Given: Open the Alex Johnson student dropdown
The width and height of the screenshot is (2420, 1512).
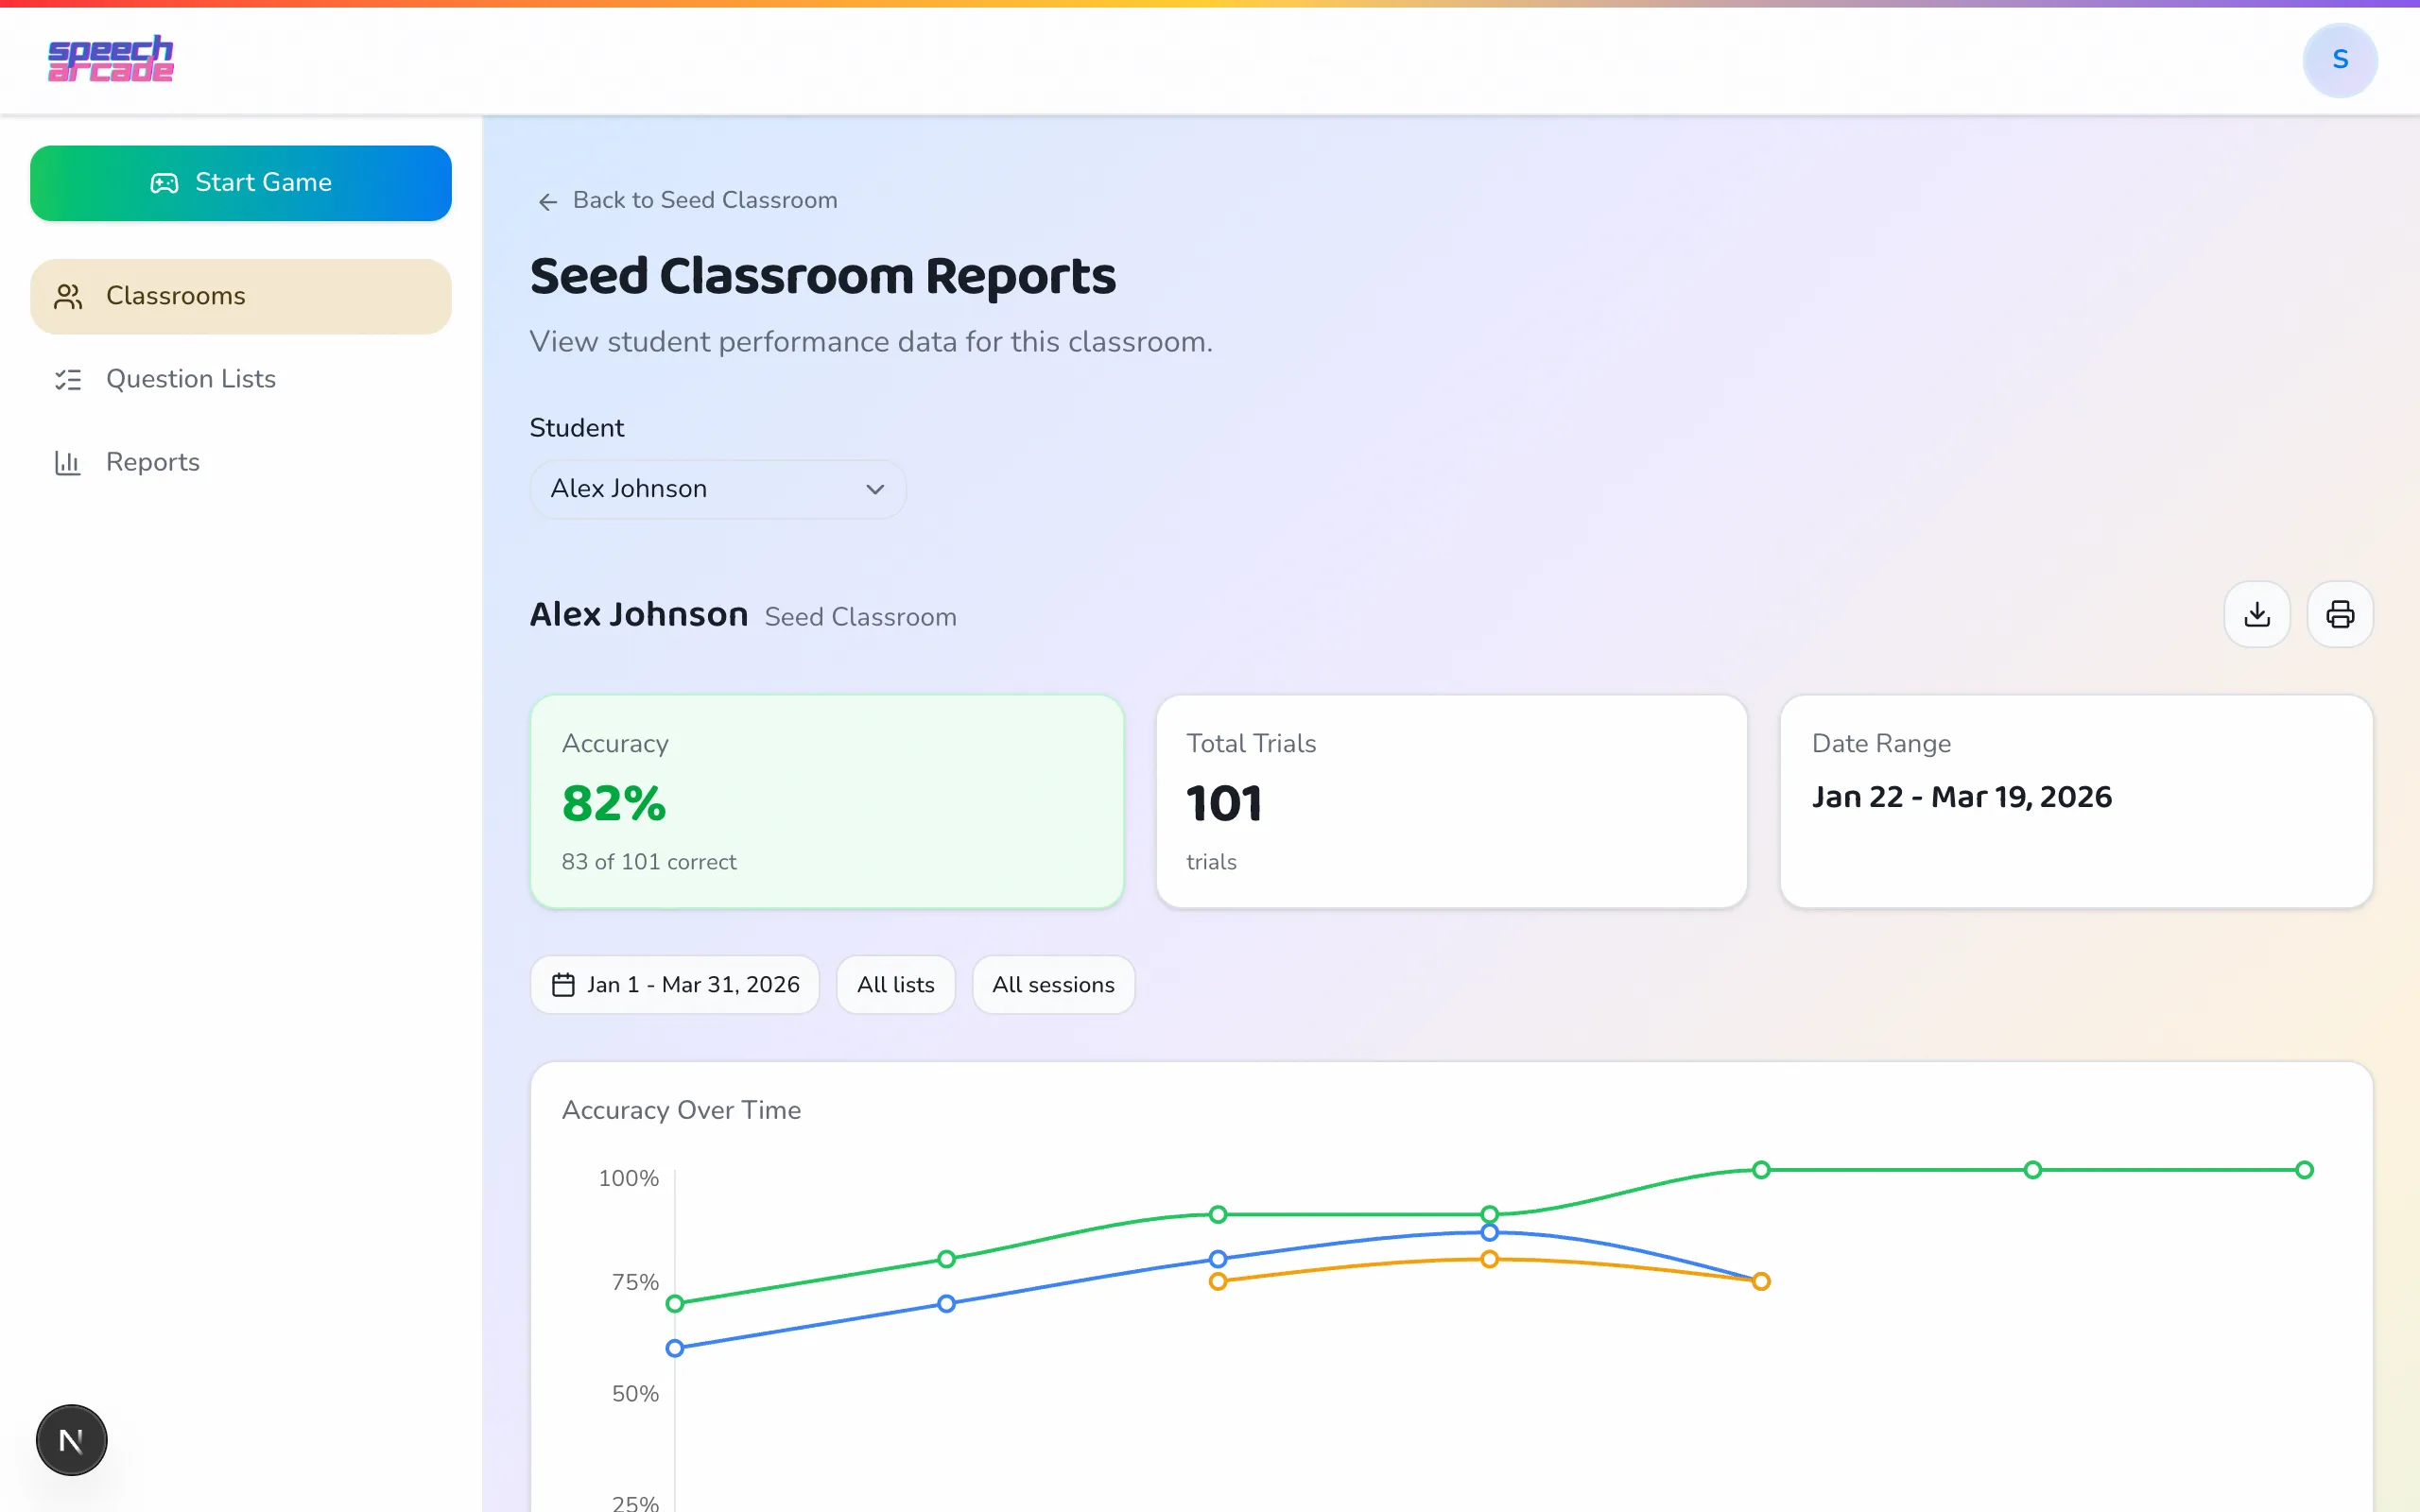Looking at the screenshot, I should tap(718, 489).
